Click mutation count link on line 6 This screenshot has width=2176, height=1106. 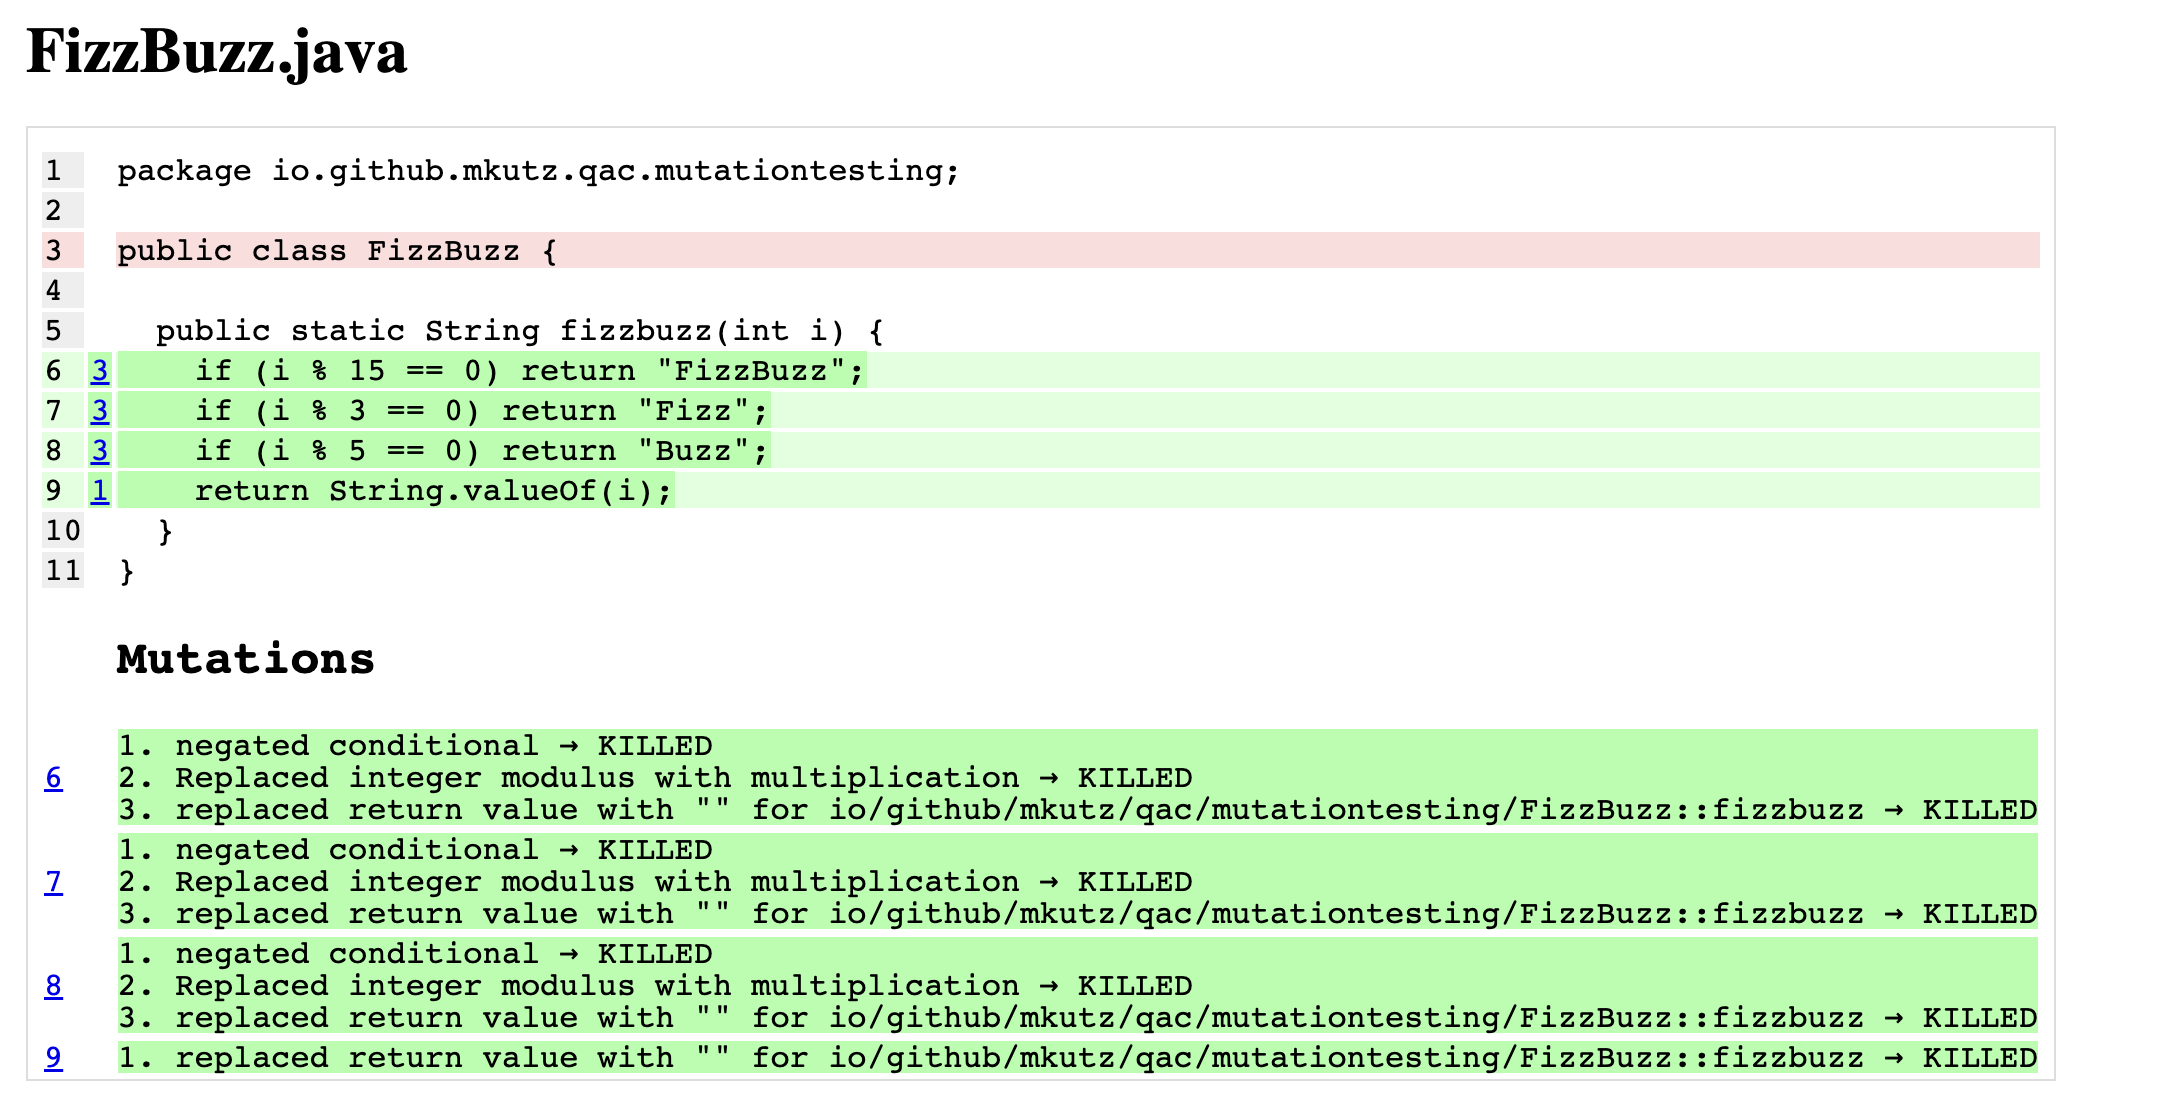(100, 371)
